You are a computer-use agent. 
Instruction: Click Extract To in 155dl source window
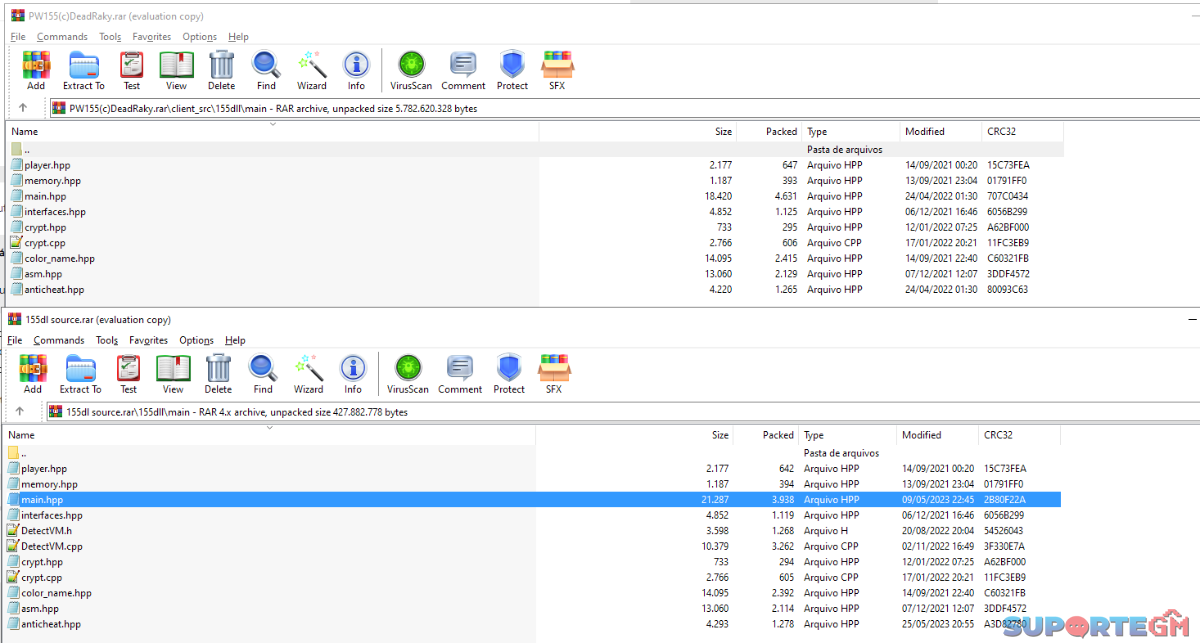click(81, 375)
